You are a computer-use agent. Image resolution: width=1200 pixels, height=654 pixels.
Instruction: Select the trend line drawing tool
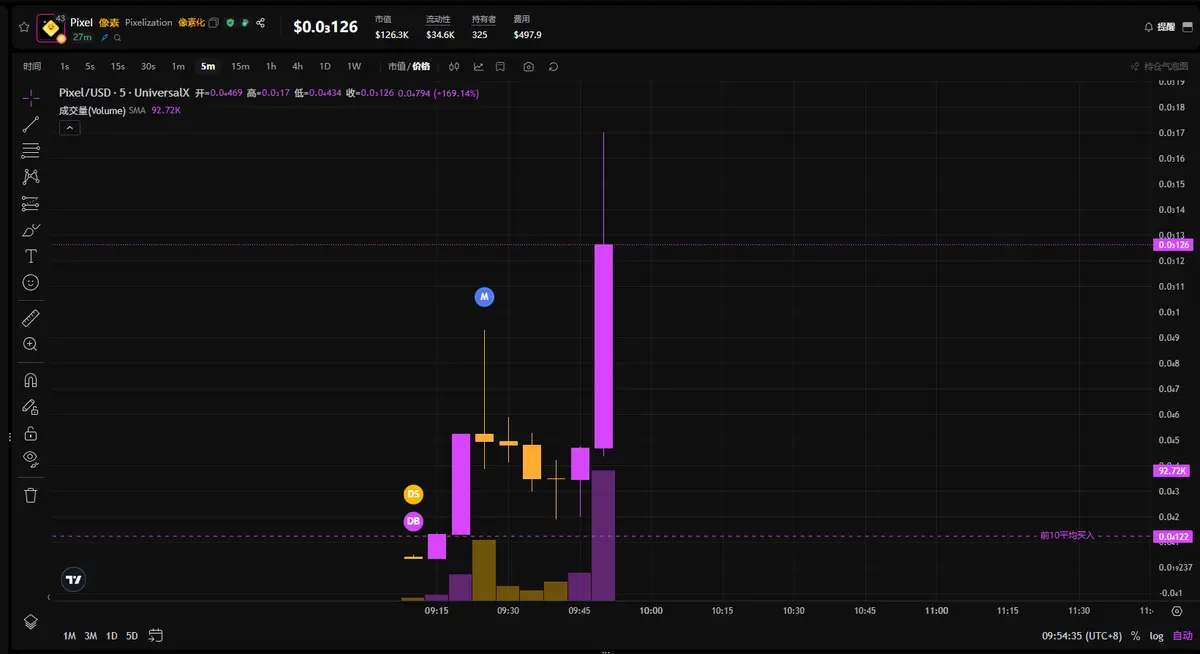31,124
